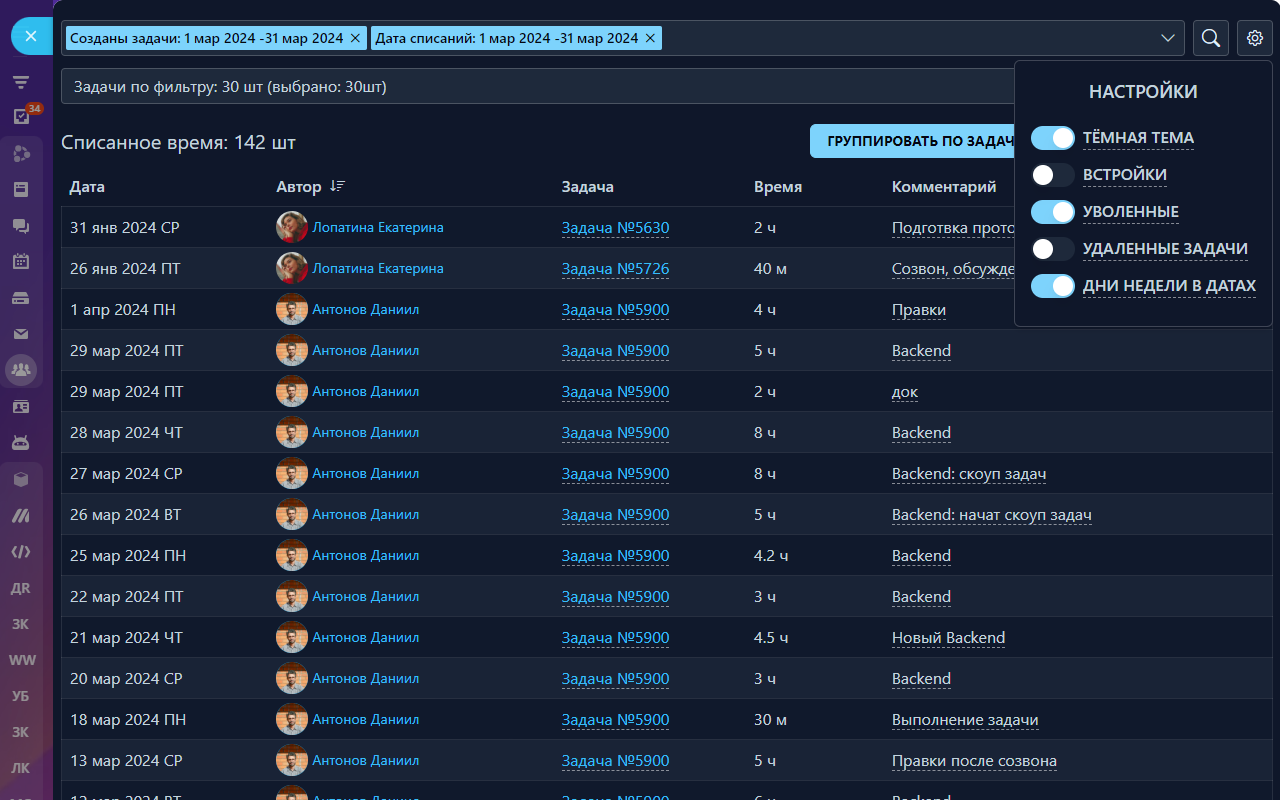Screen dimensions: 1280x800
Task: Open the cube icon in the sidebar
Action: [21, 479]
